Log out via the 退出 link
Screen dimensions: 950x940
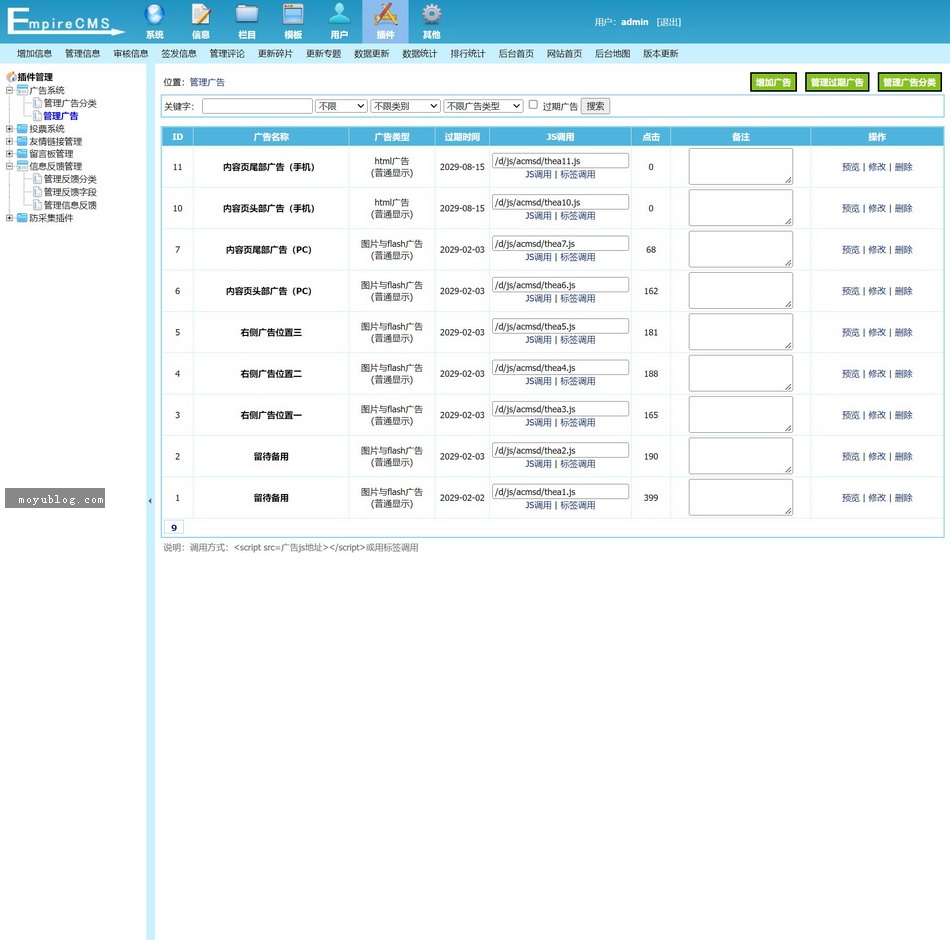pos(669,22)
